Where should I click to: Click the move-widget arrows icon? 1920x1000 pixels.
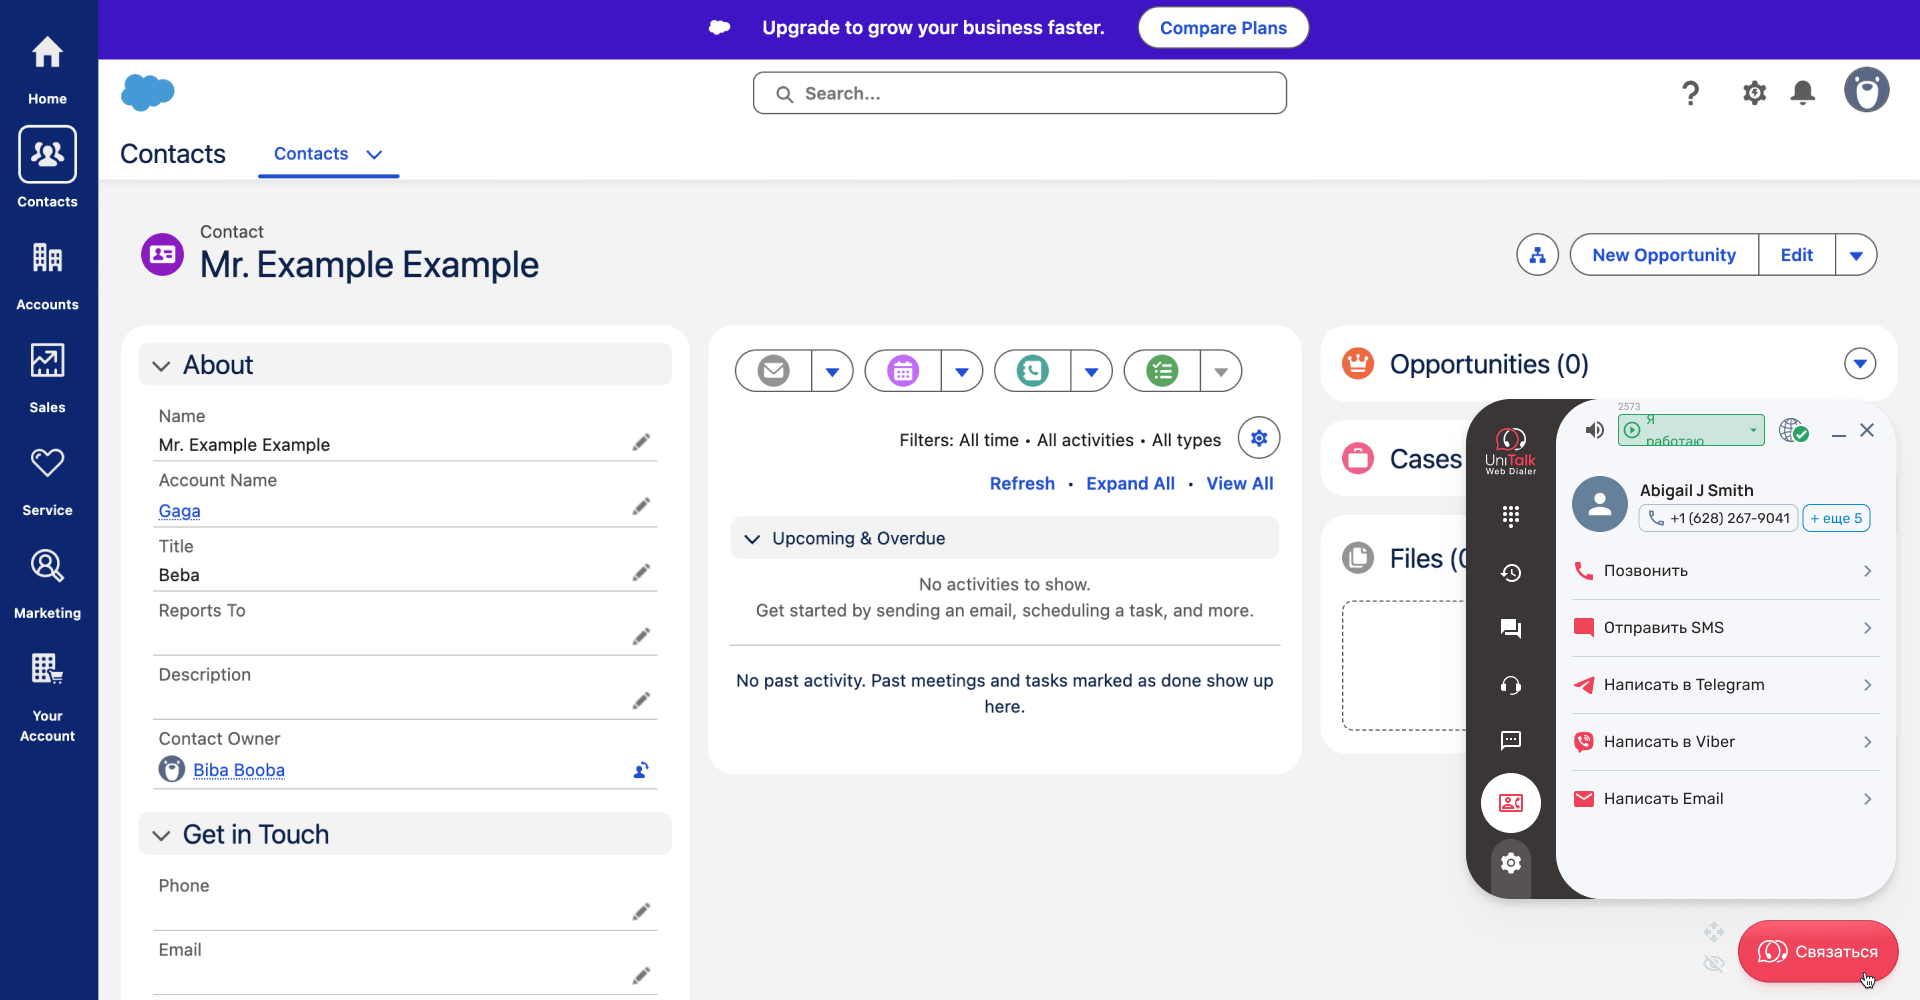(1714, 932)
